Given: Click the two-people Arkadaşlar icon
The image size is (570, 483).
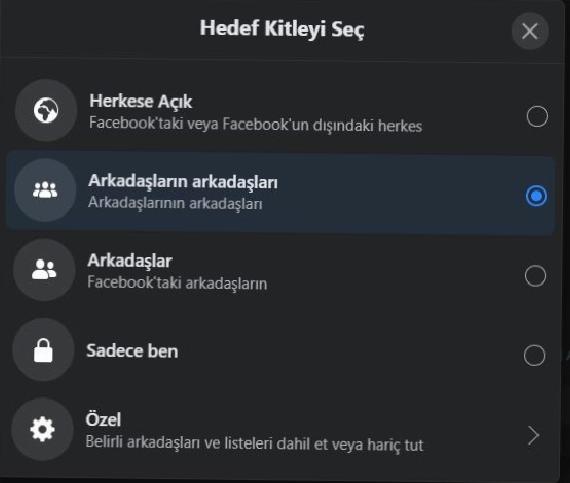Looking at the screenshot, I should pyautogui.click(x=44, y=270).
